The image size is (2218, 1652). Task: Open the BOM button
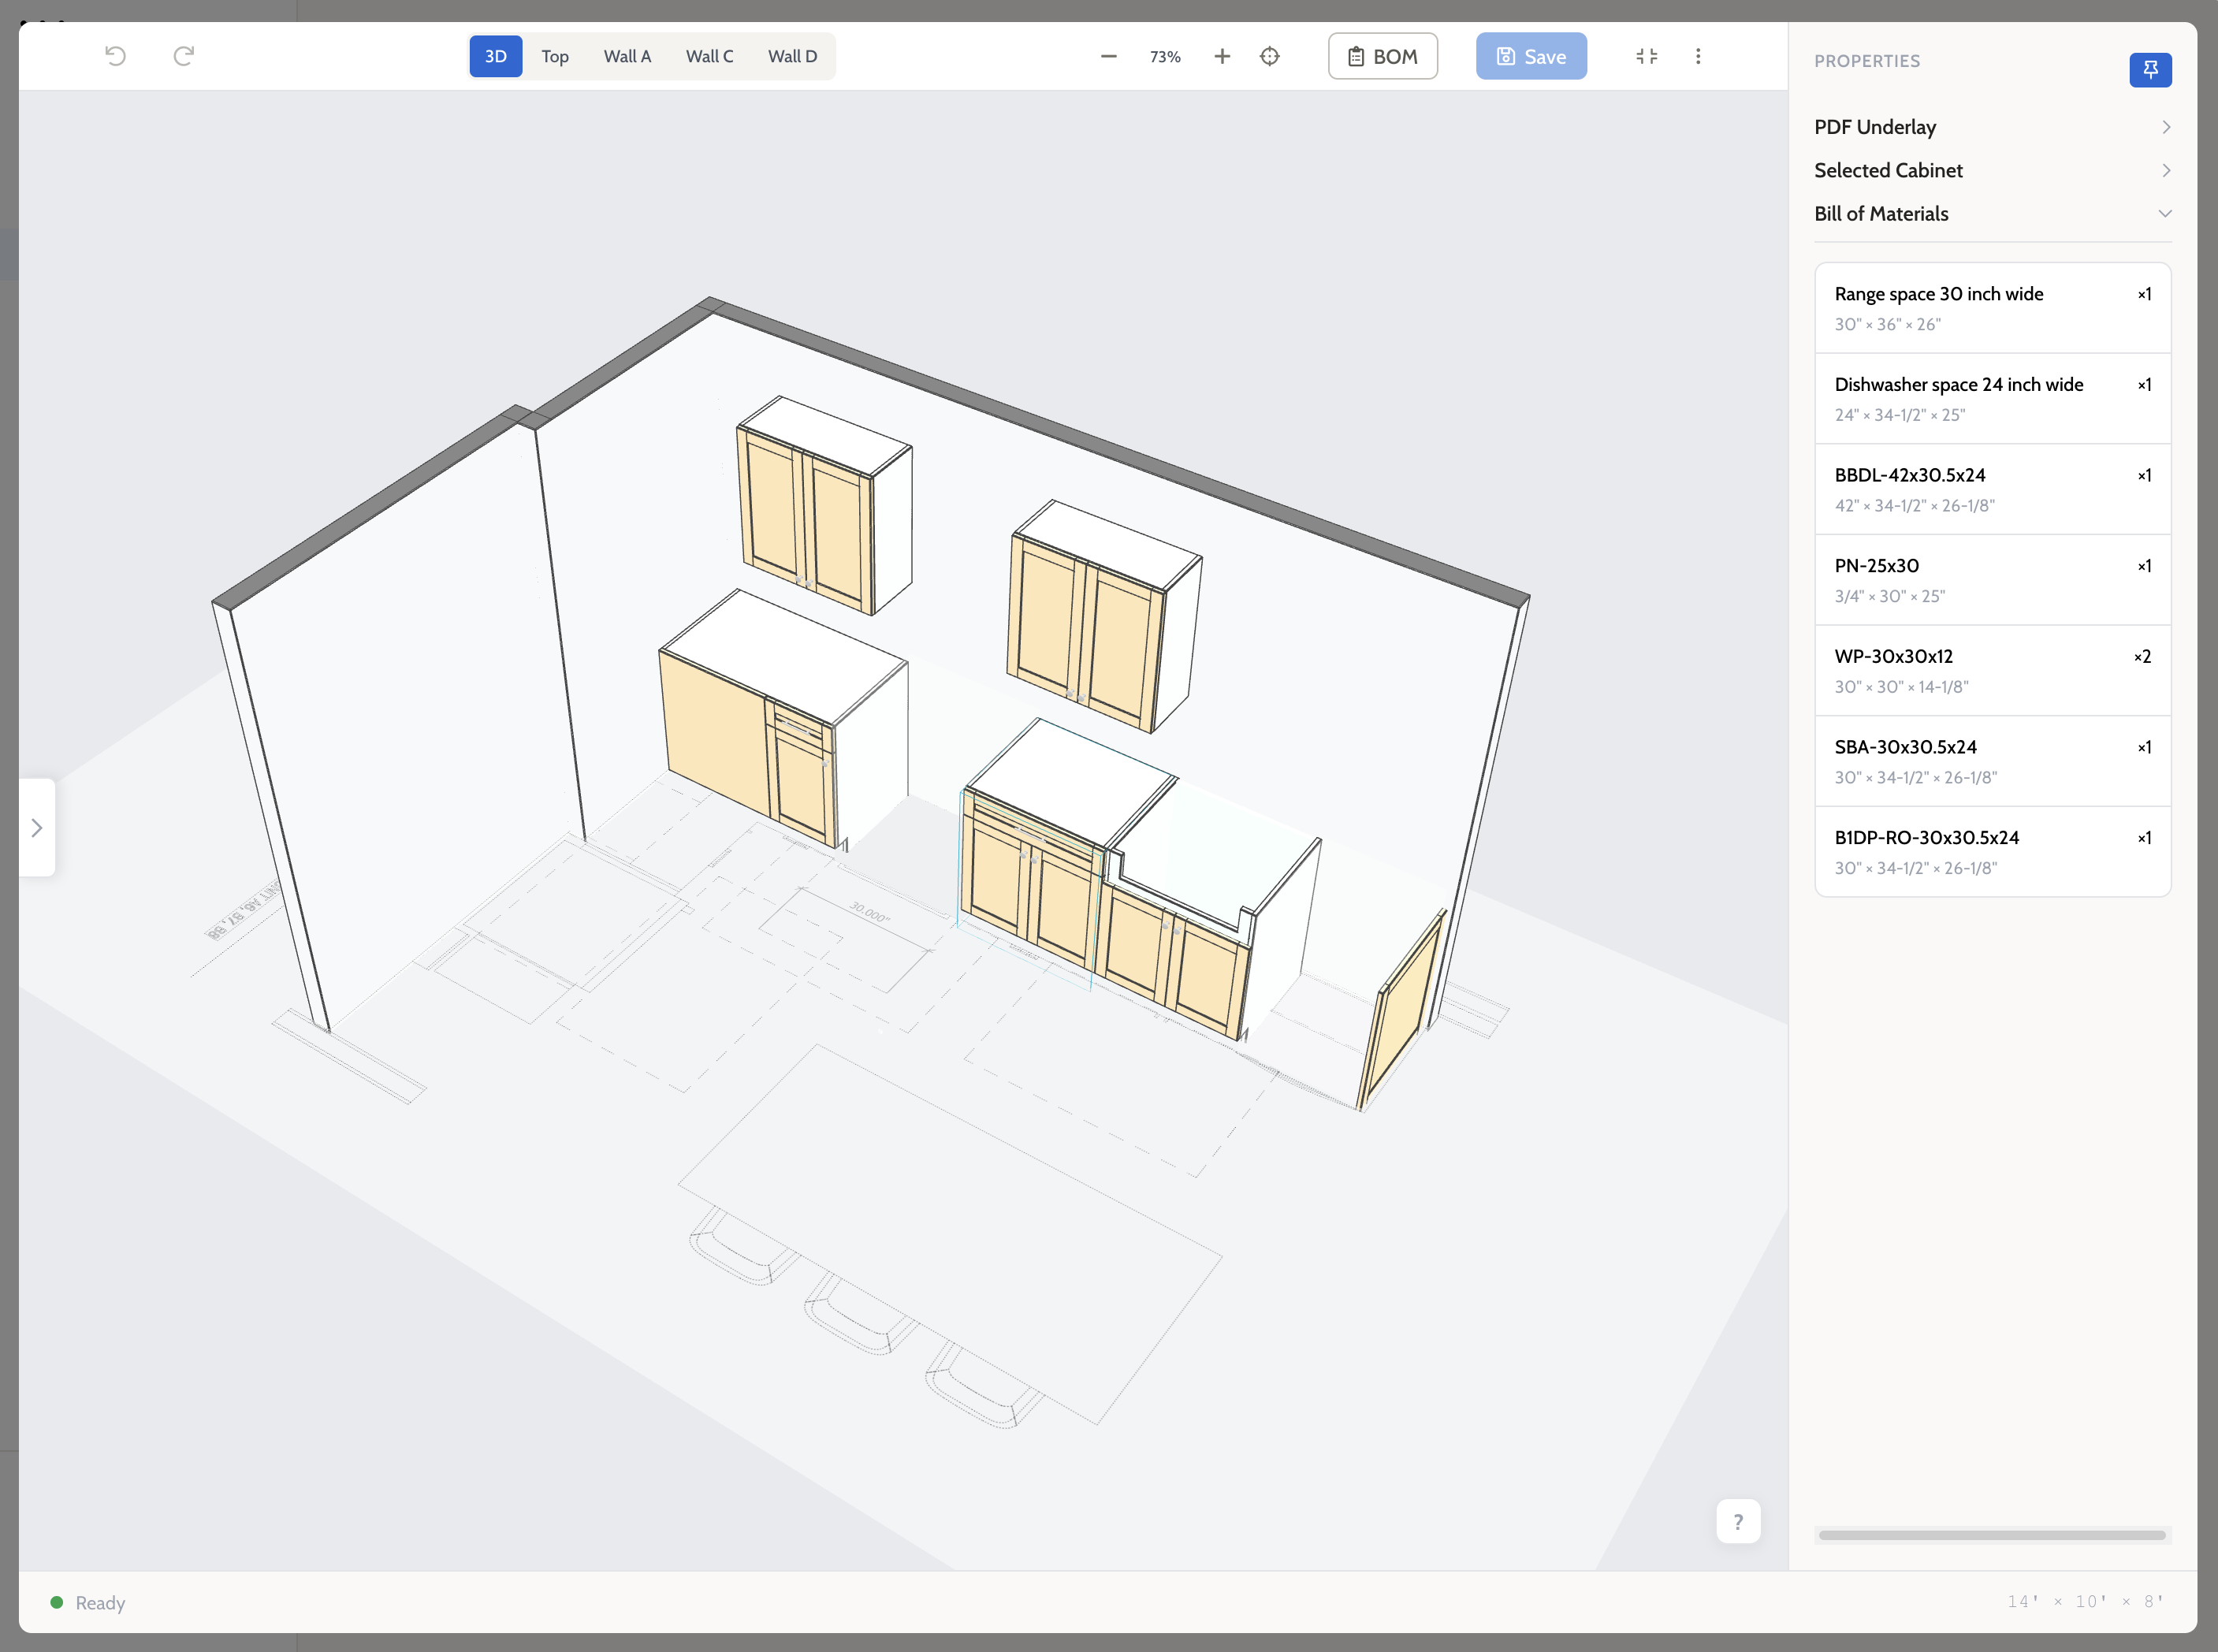[1383, 57]
